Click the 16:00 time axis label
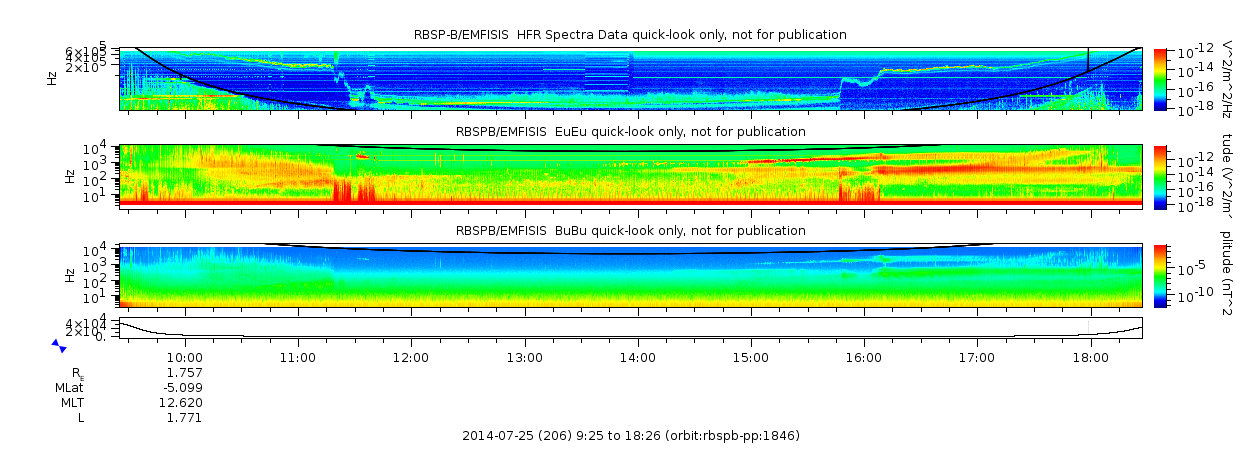 point(864,357)
